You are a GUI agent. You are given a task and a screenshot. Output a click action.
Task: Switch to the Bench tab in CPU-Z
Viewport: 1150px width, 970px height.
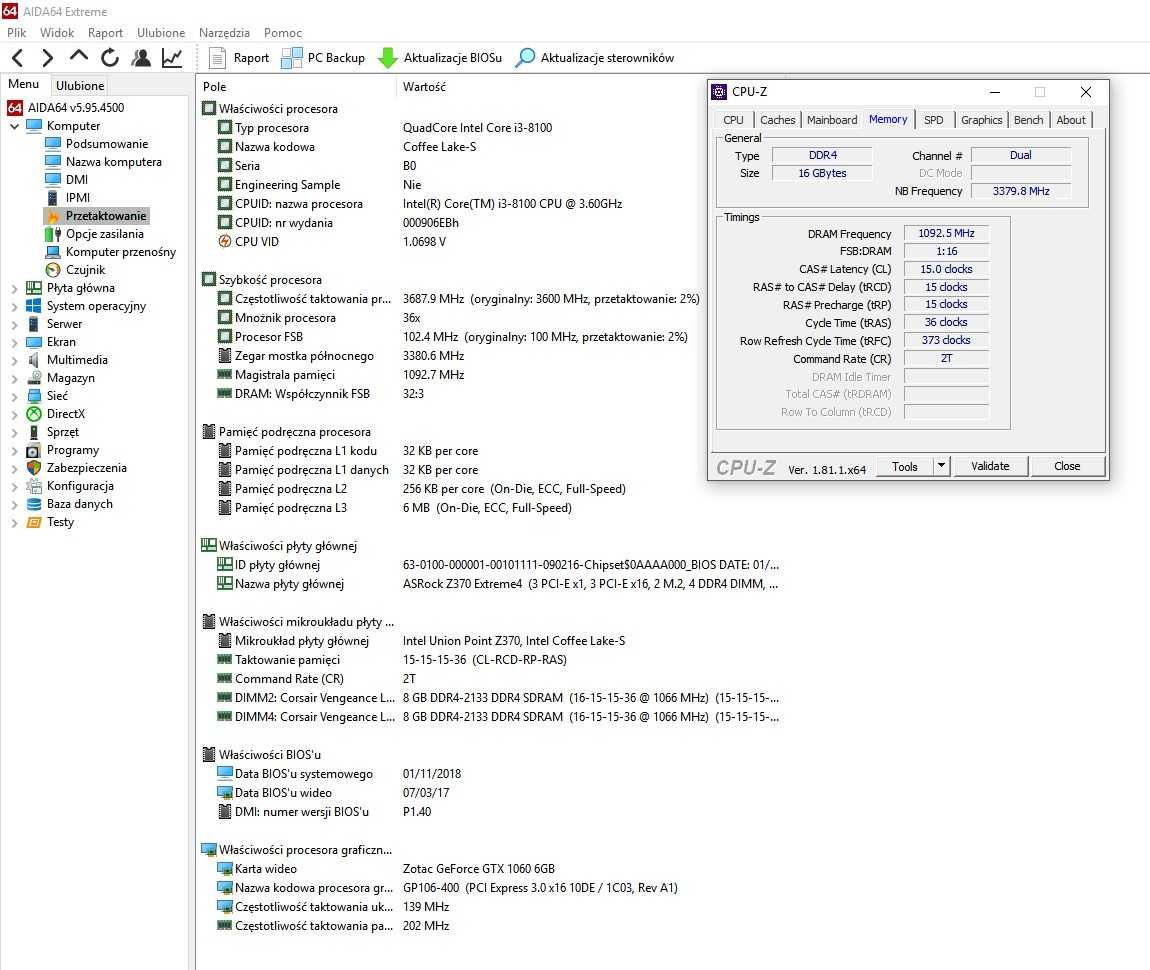point(1028,120)
